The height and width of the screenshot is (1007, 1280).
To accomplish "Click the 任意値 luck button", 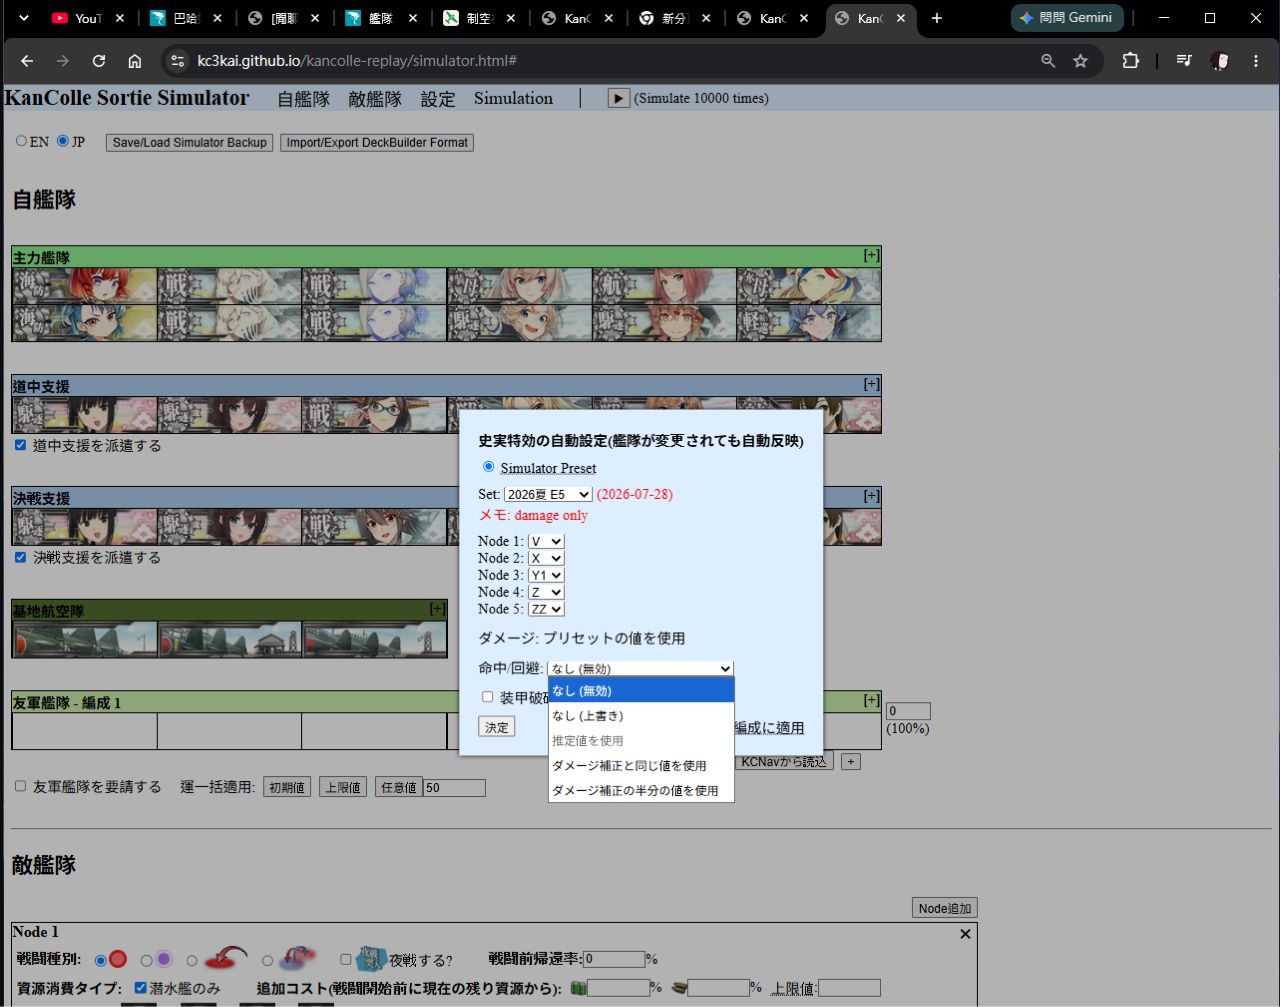I will (x=398, y=788).
